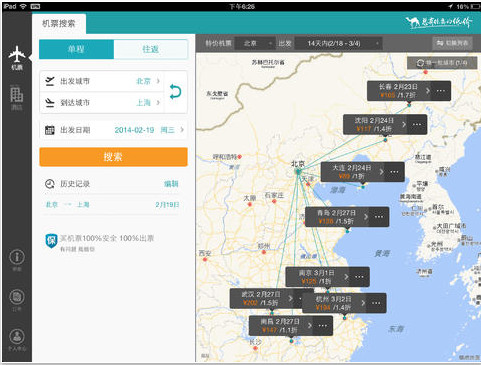
Task: Expand the 南昌 deal card chevron
Action: pos(310,325)
